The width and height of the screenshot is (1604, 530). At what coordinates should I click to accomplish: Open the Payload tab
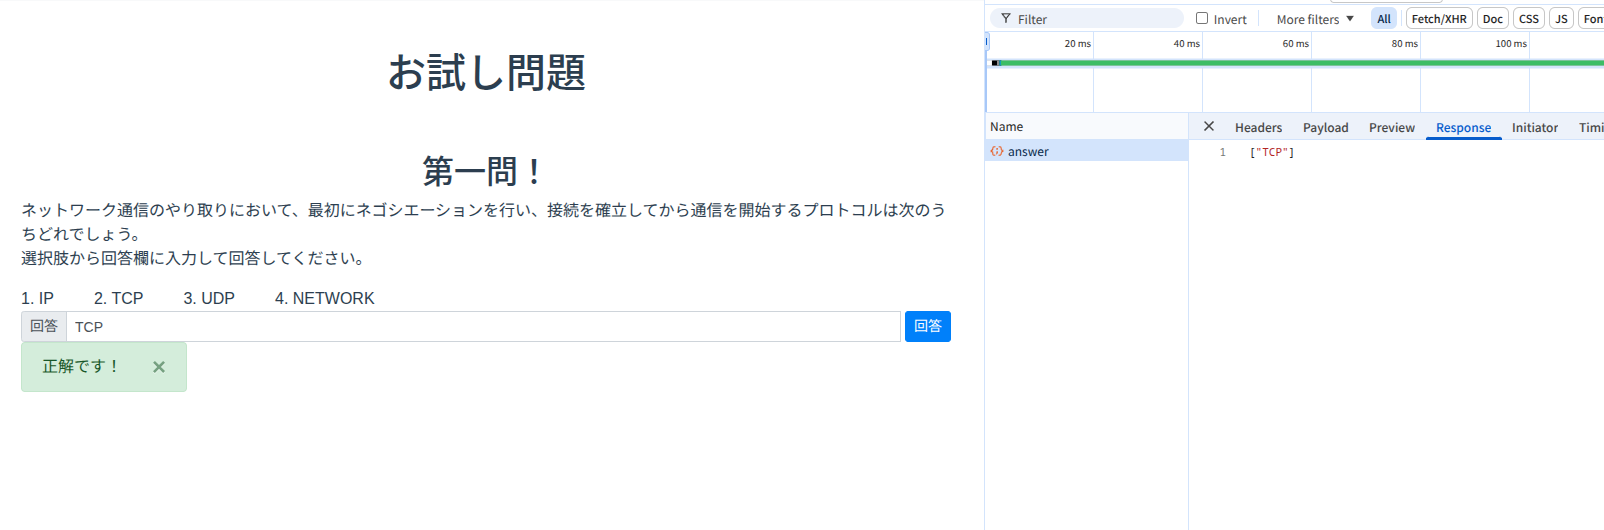coord(1325,128)
